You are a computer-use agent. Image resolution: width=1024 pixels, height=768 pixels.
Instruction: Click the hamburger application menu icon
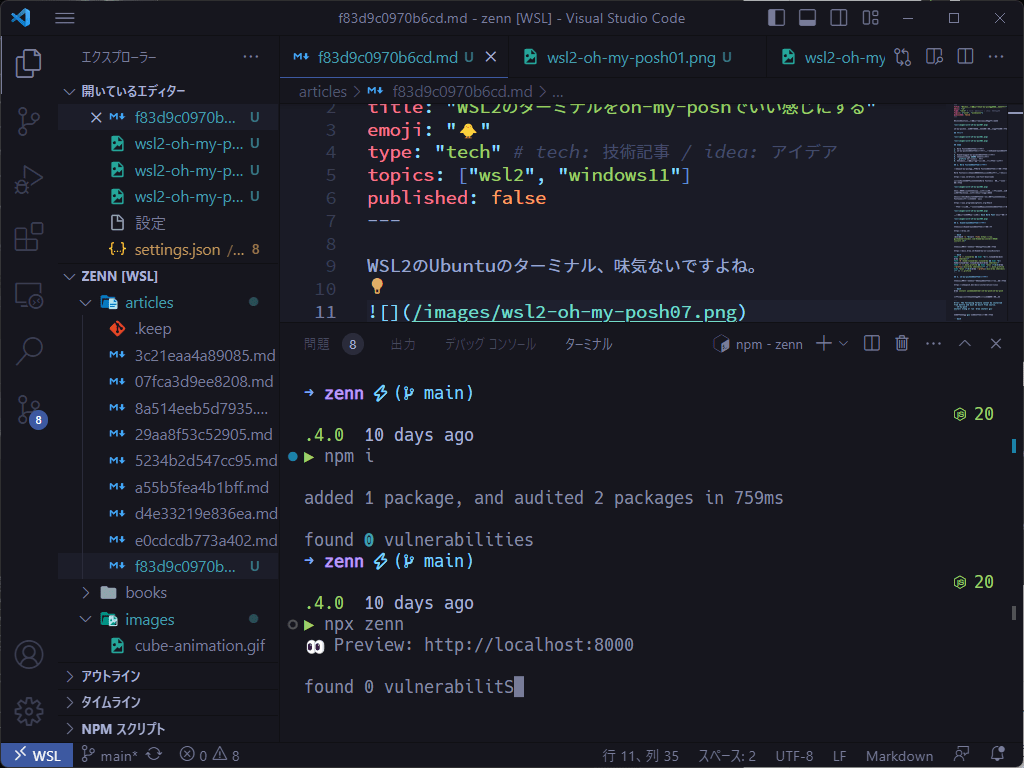point(65,18)
